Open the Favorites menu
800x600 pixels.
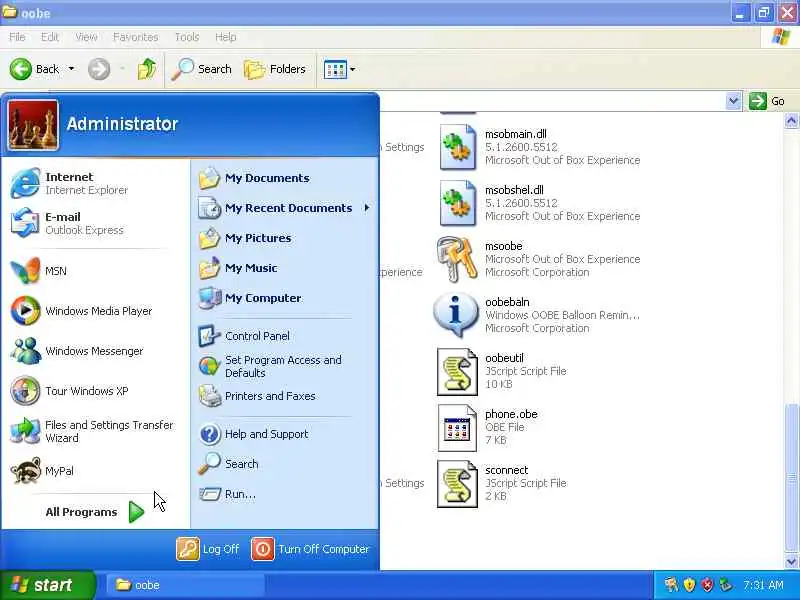point(136,37)
